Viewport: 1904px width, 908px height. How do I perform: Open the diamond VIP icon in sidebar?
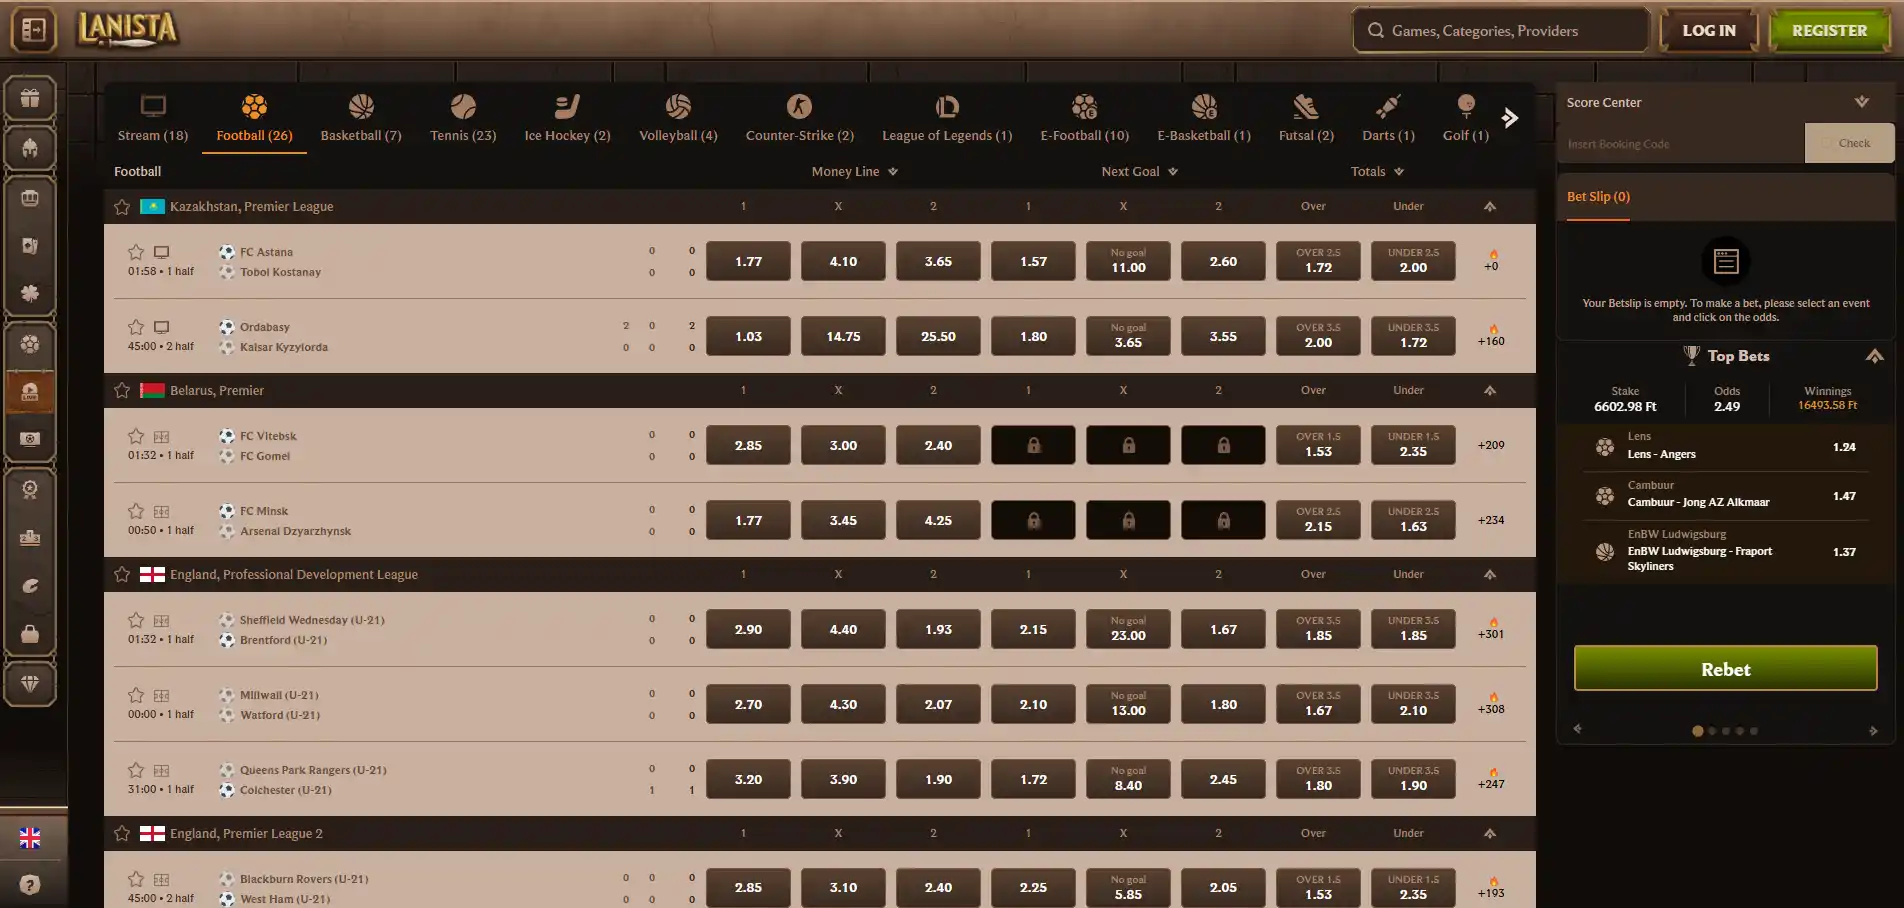(30, 684)
